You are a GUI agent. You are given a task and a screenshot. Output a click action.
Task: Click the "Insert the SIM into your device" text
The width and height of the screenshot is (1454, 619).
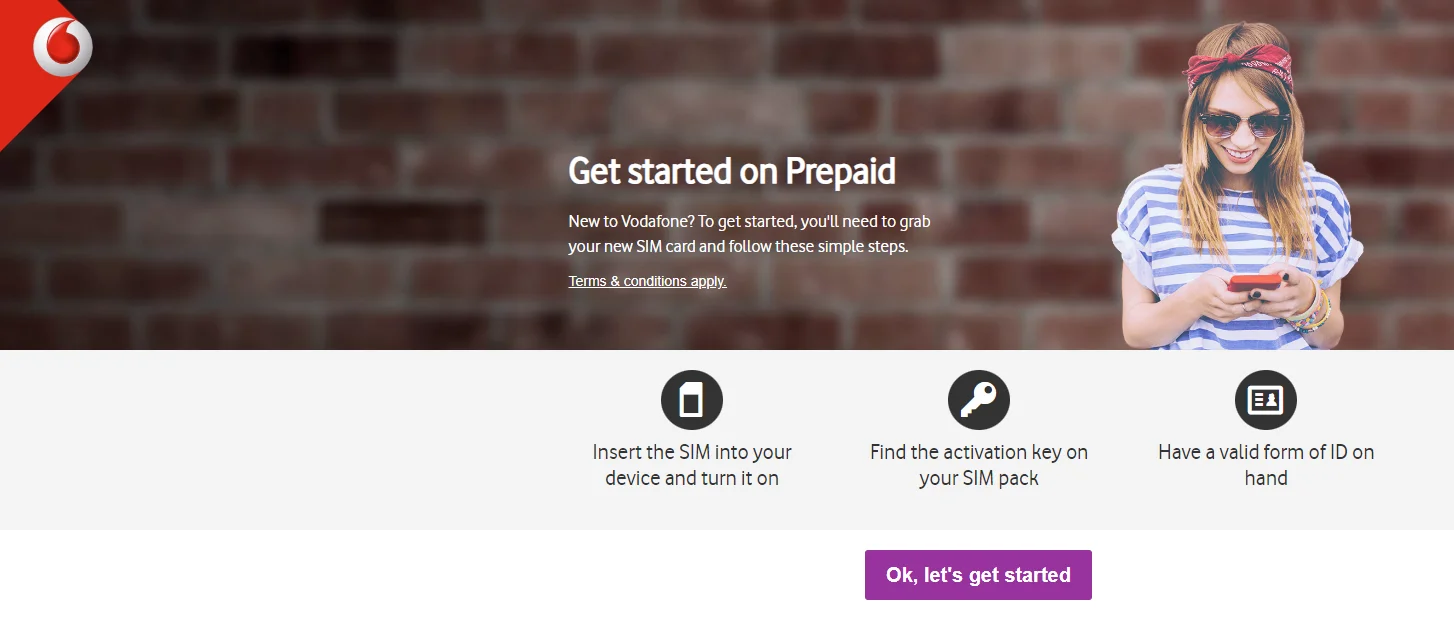coord(691,465)
